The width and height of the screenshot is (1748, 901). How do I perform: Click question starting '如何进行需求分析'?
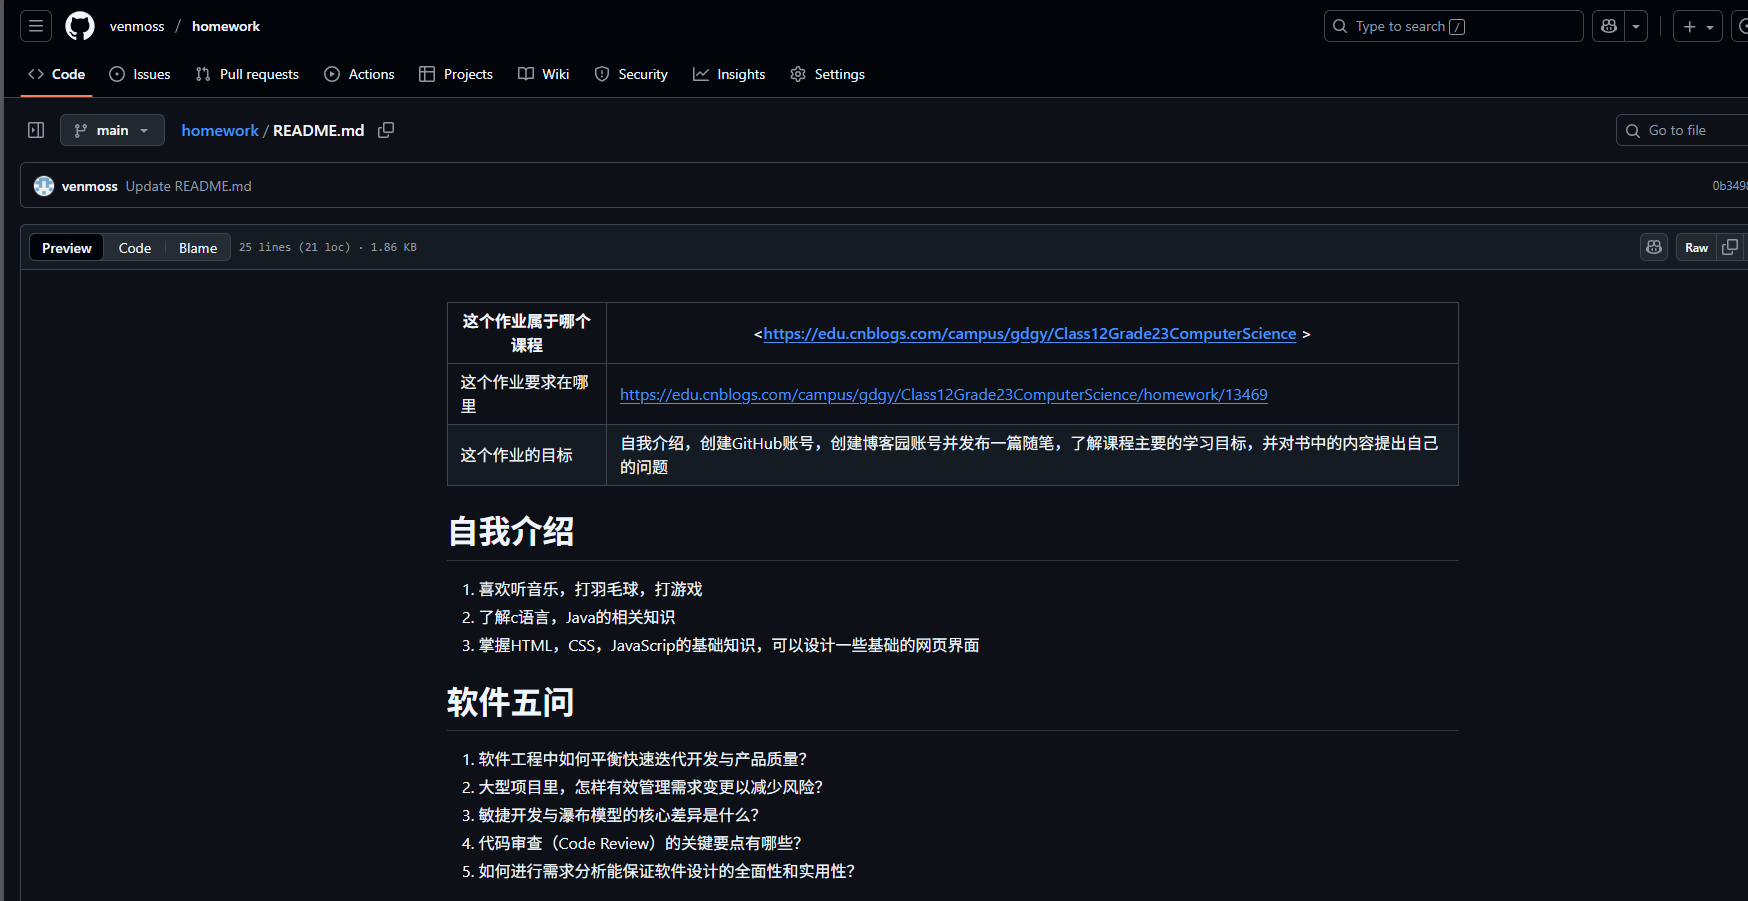click(667, 871)
